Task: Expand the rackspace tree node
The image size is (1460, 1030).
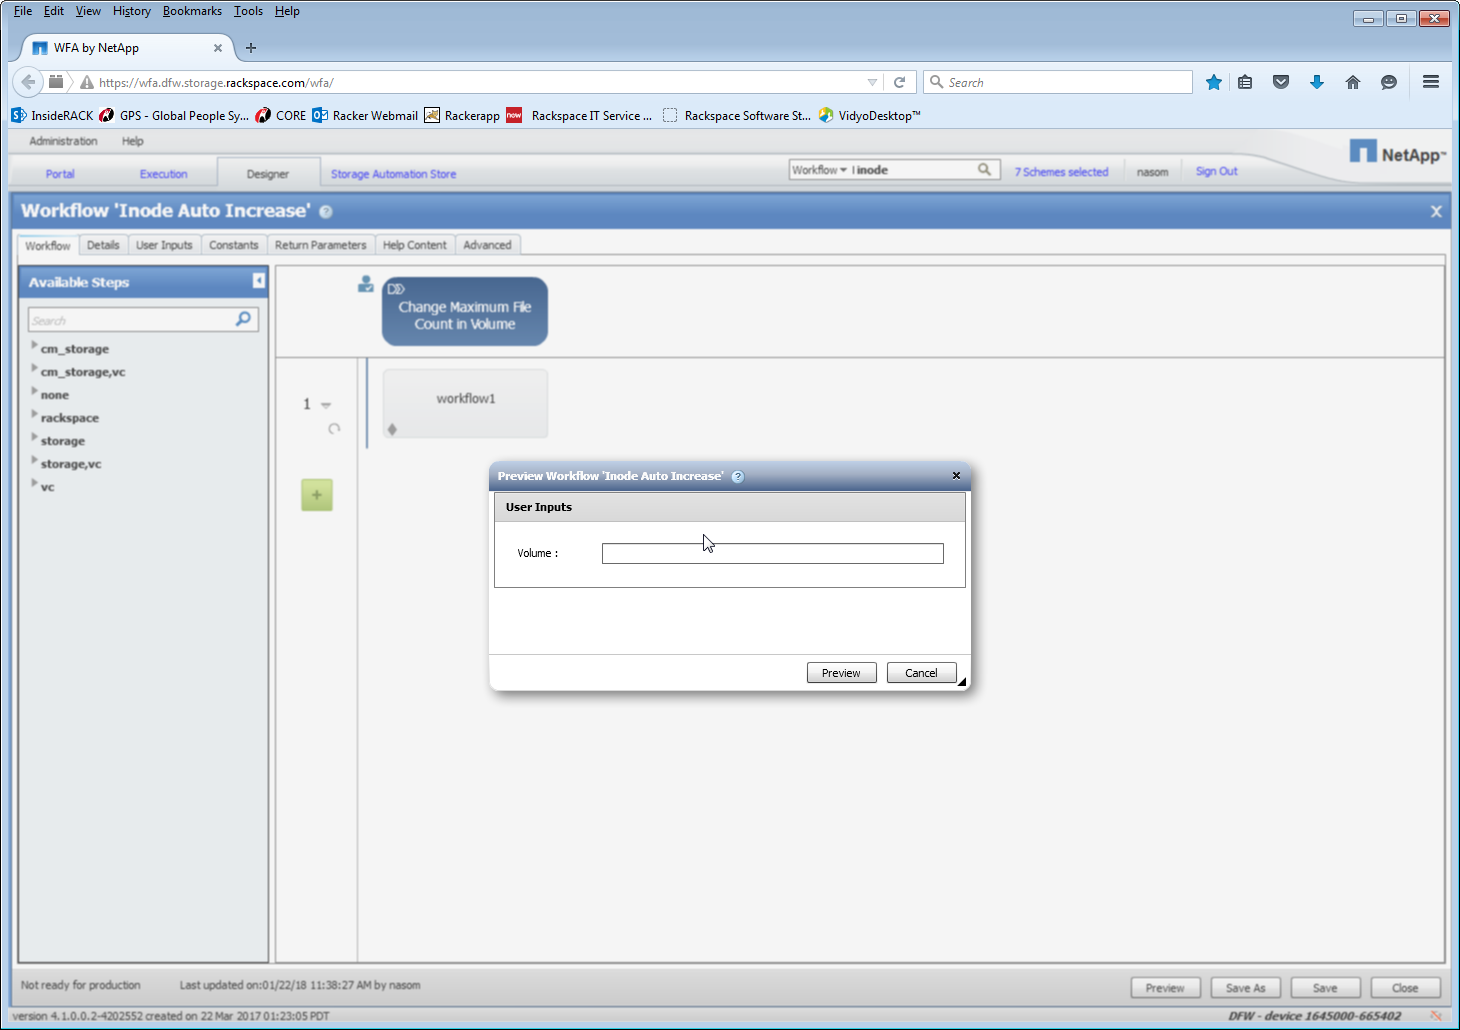Action: (34, 414)
